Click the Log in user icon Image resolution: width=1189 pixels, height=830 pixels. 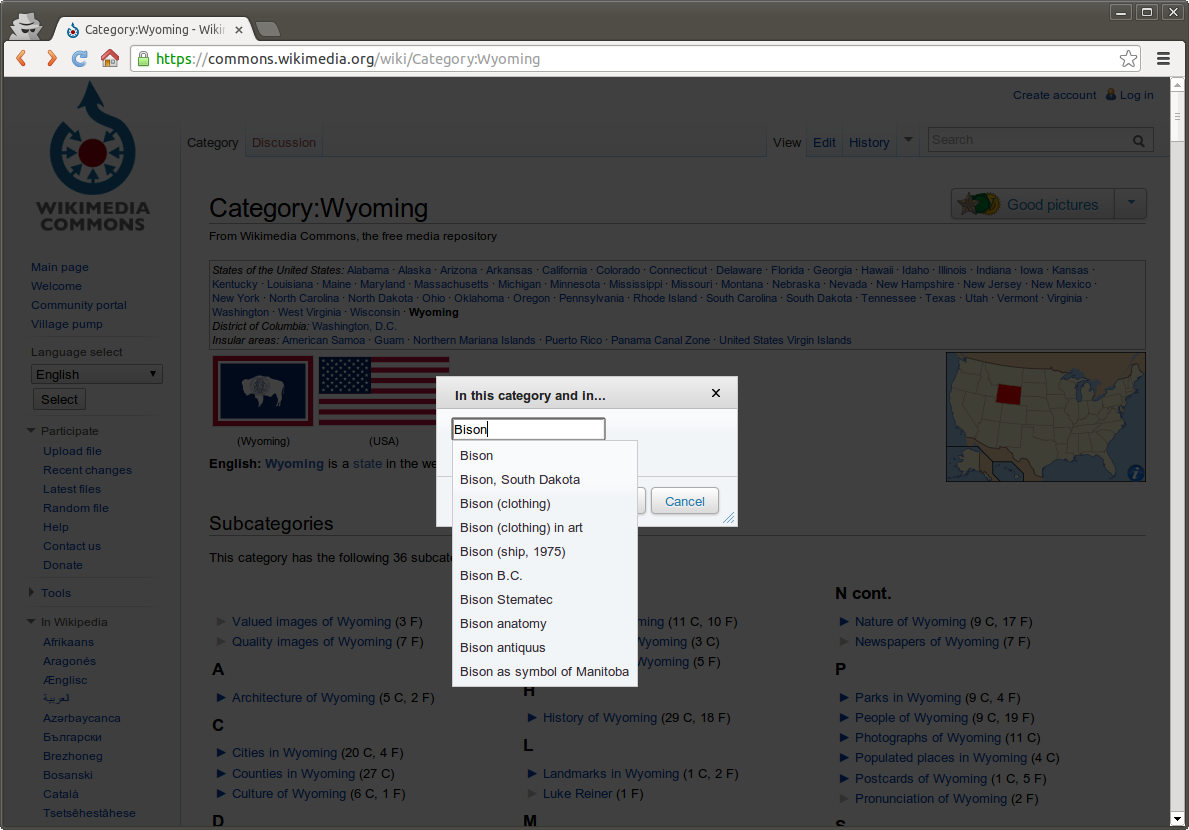[1111, 95]
